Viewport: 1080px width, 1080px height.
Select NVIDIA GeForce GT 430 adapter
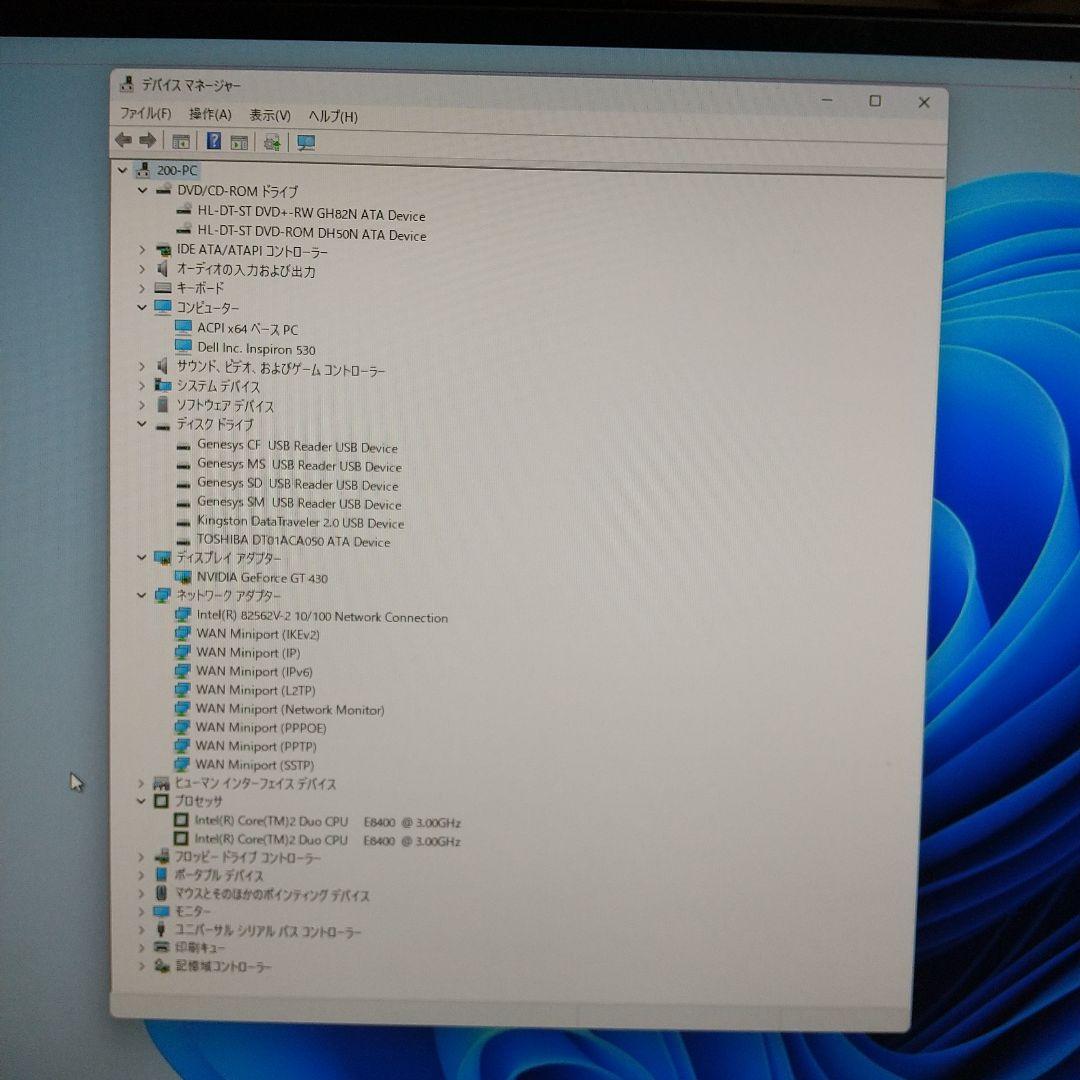(x=262, y=578)
